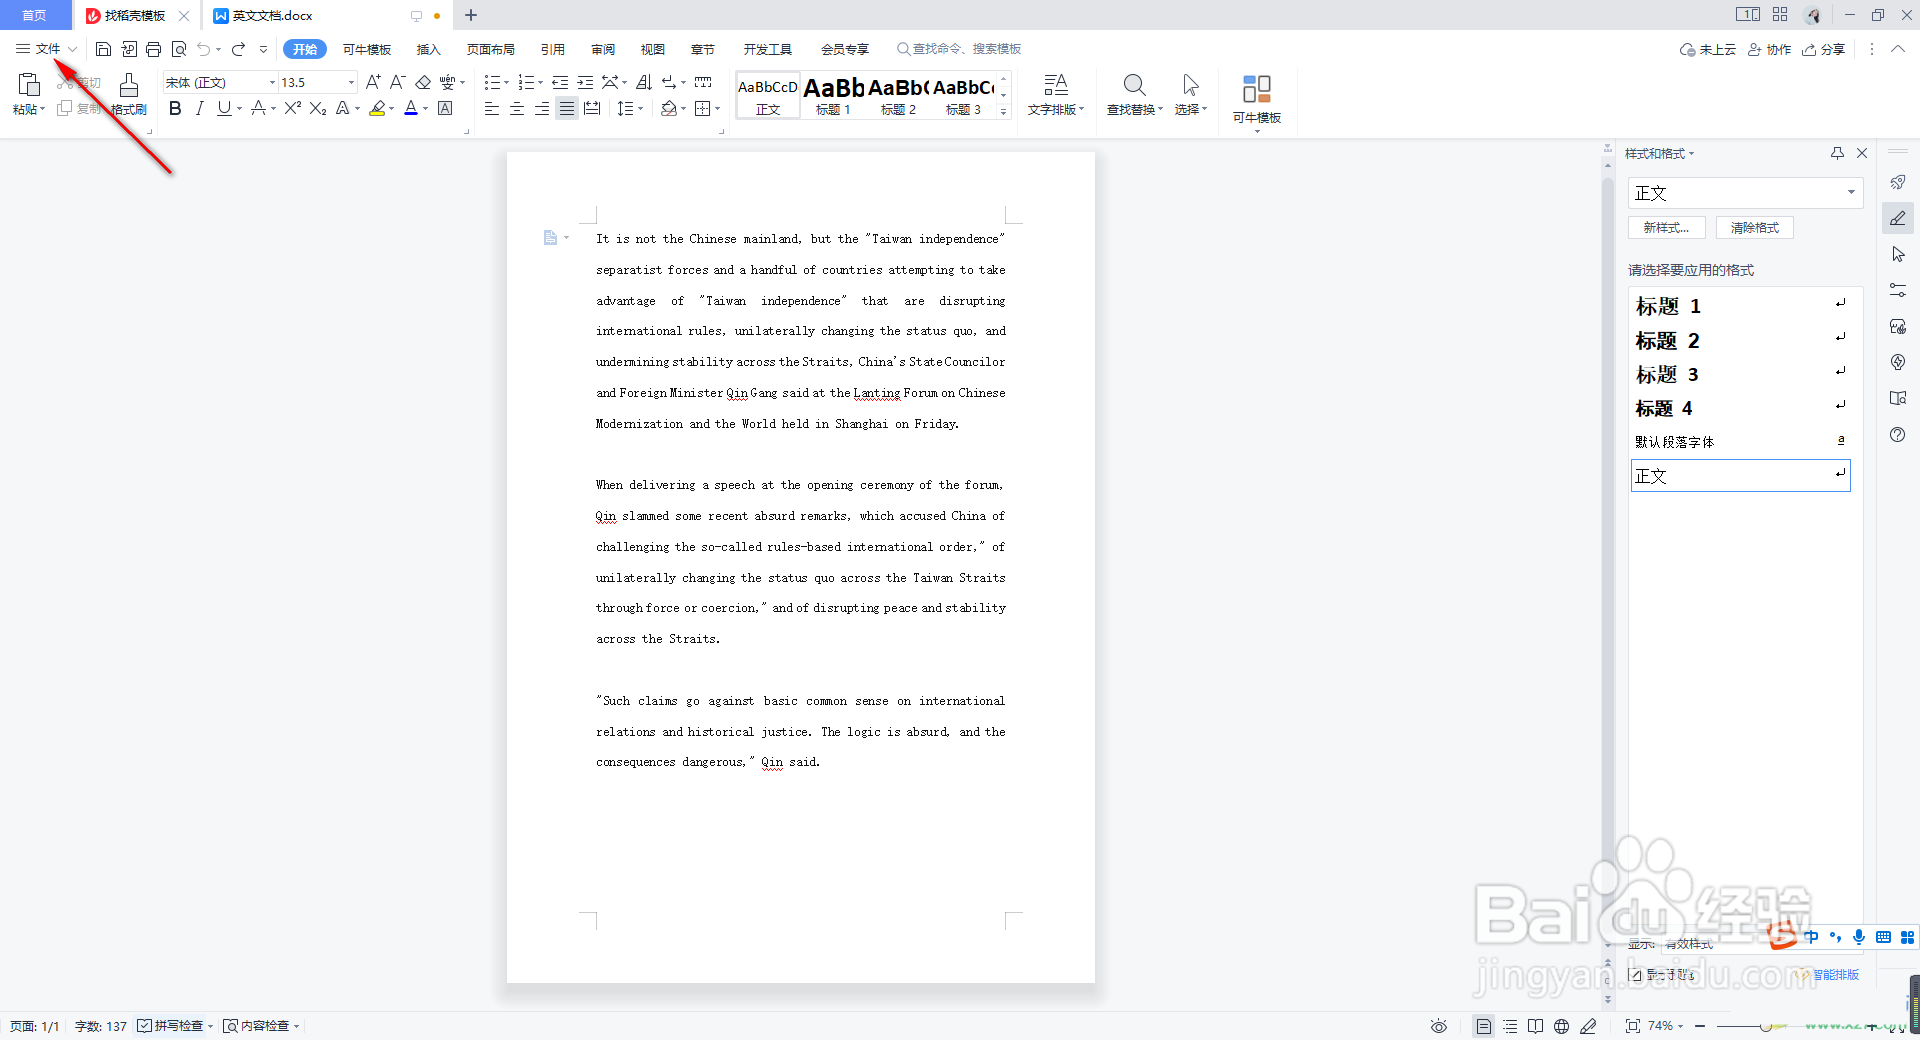The height and width of the screenshot is (1040, 1920).
Task: Open the 开发工具 tab
Action: pos(767,49)
